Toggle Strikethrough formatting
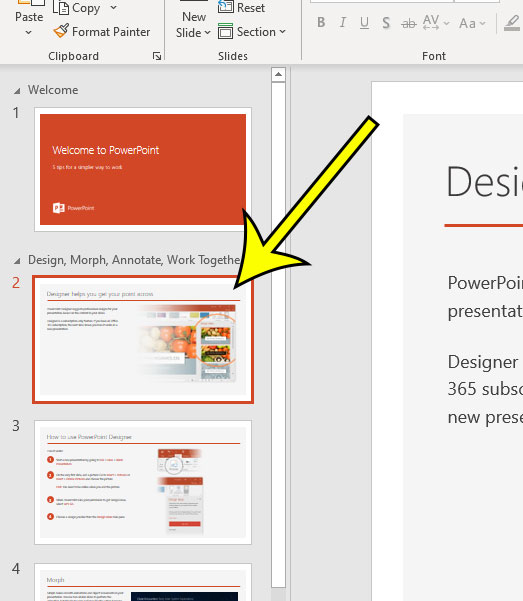The image size is (523, 601). (408, 24)
